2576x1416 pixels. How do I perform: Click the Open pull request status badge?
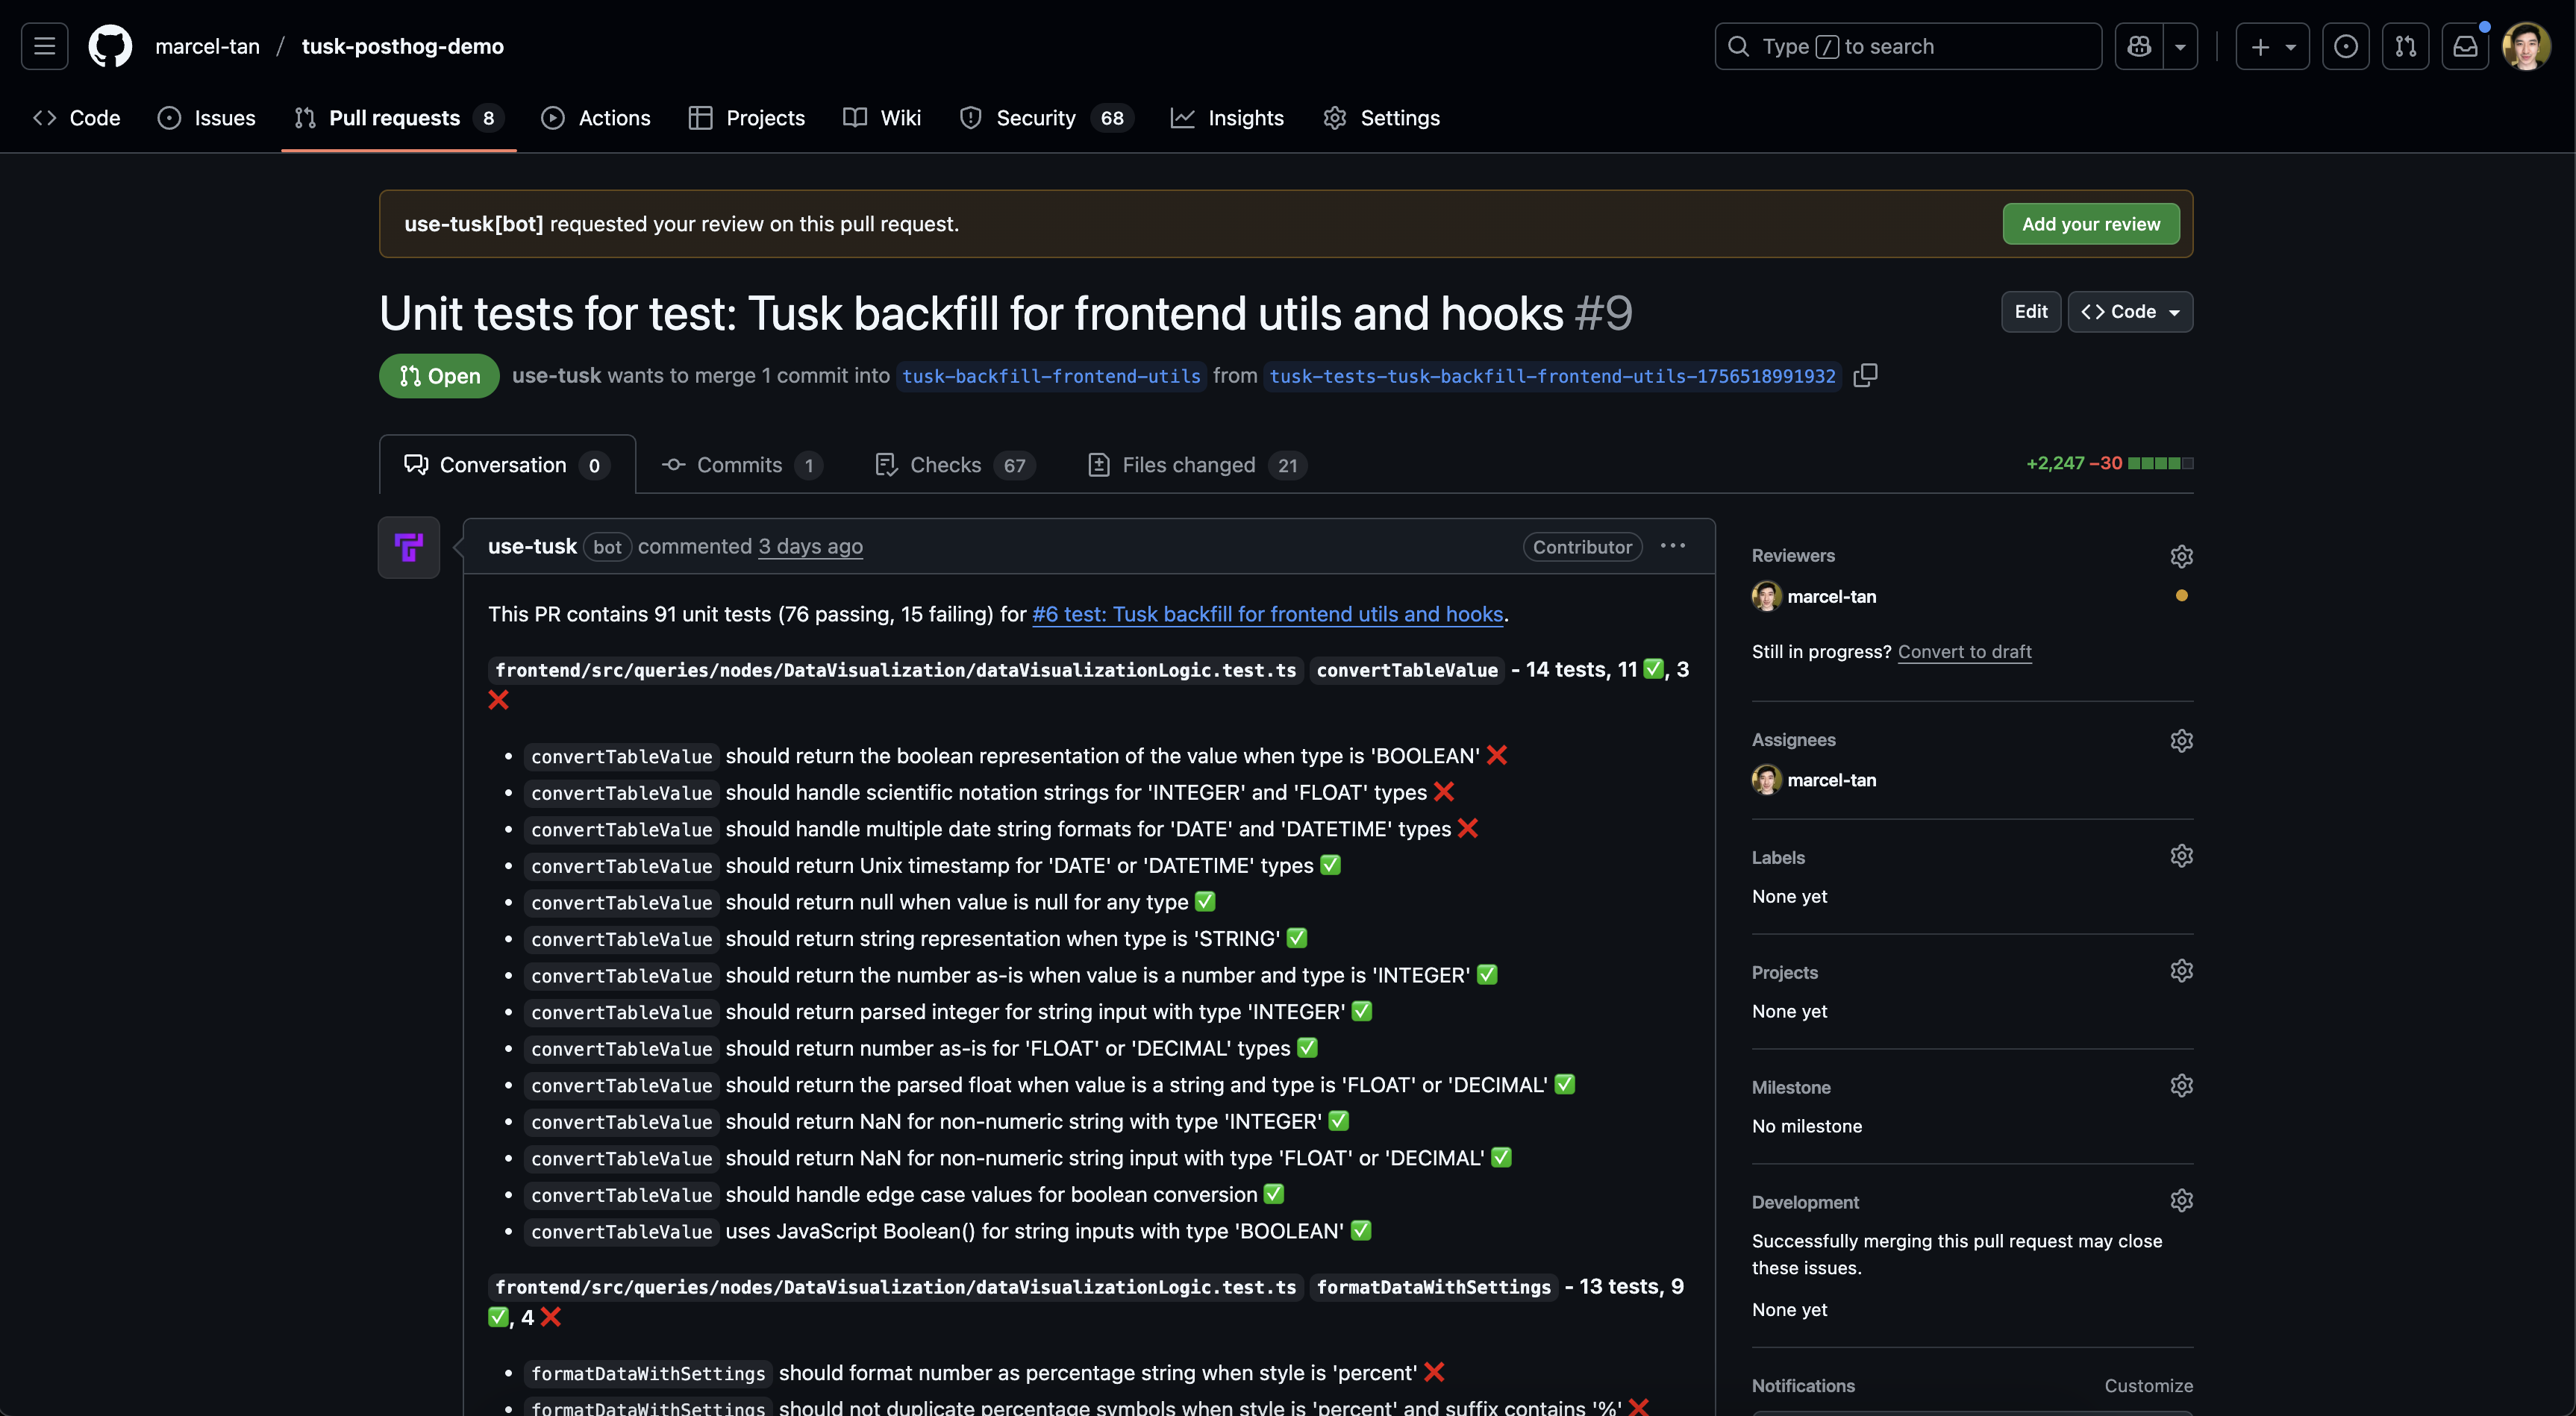click(439, 376)
